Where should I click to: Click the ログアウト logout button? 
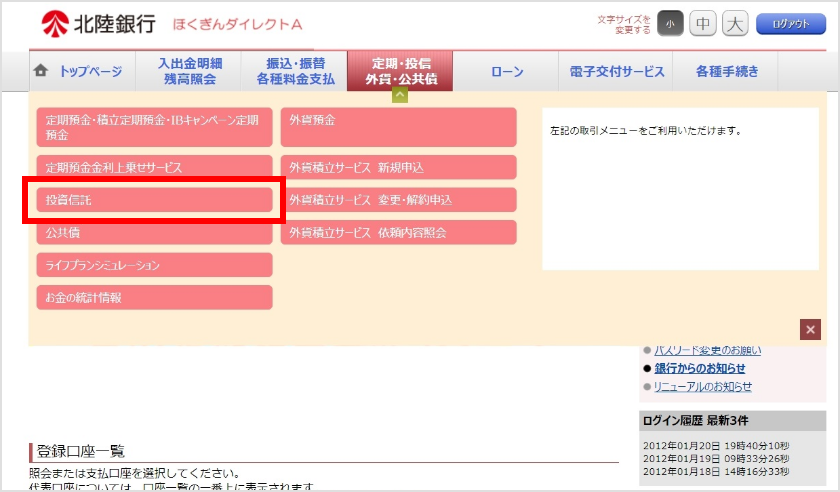point(791,24)
